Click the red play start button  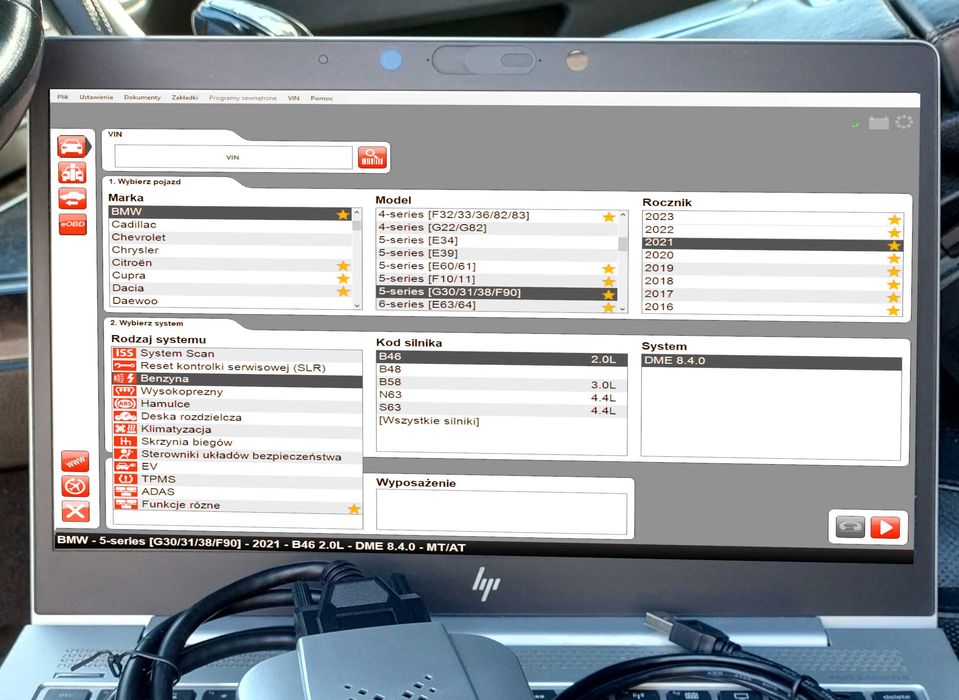885,527
